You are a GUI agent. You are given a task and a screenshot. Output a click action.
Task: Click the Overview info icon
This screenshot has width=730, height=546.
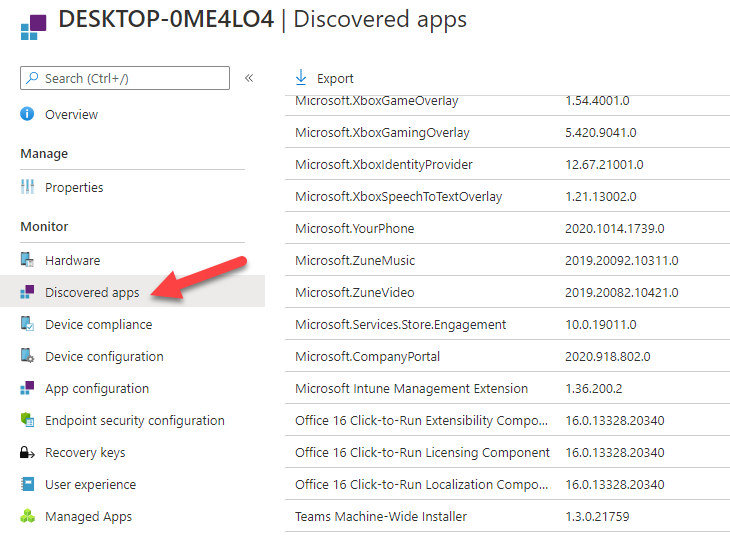[x=27, y=114]
